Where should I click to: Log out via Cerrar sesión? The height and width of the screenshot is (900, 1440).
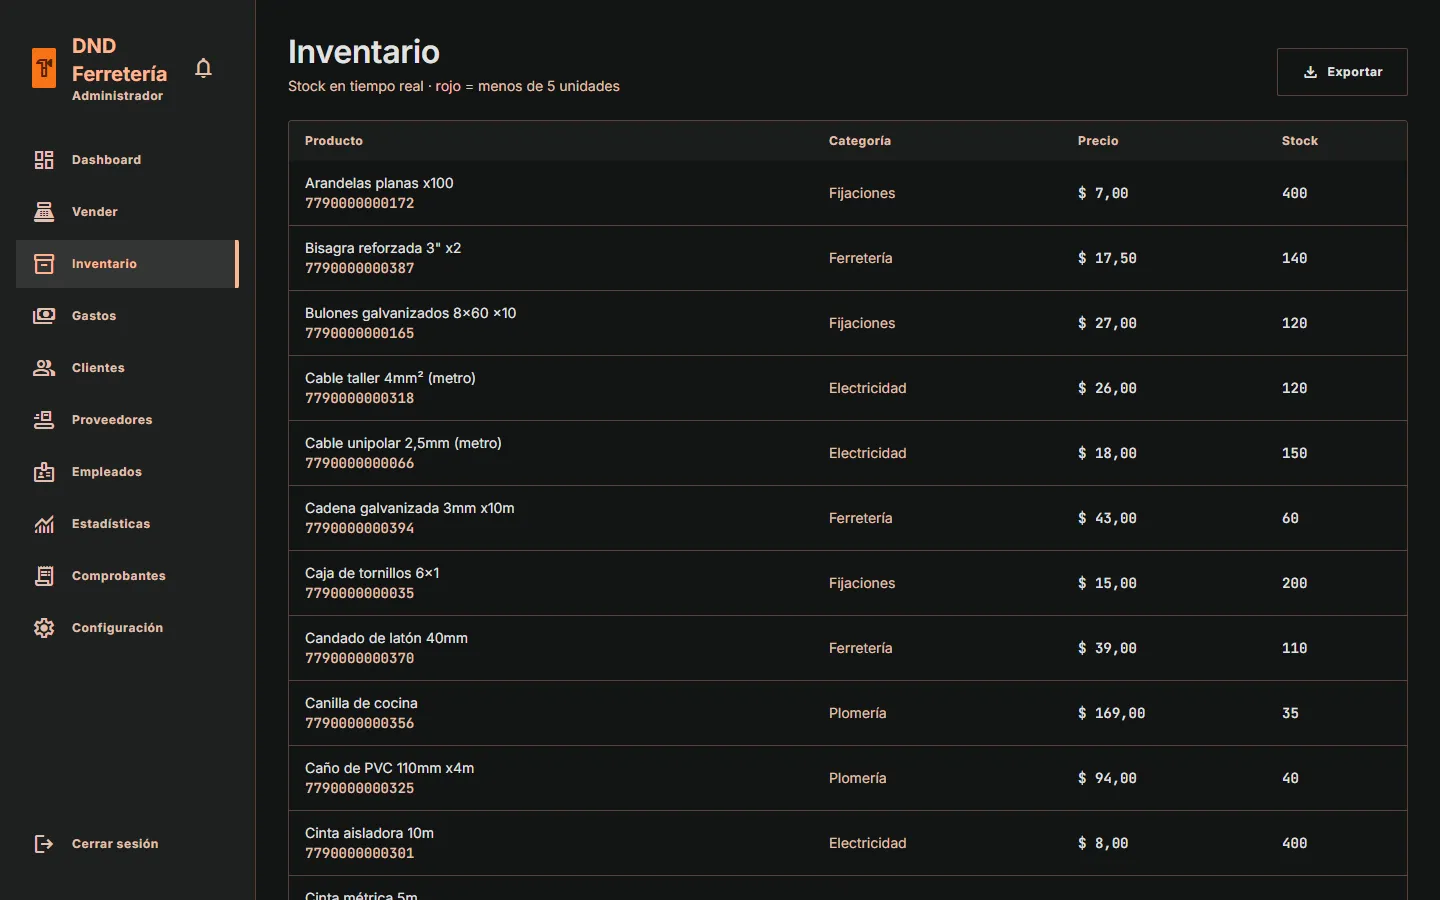(x=127, y=844)
